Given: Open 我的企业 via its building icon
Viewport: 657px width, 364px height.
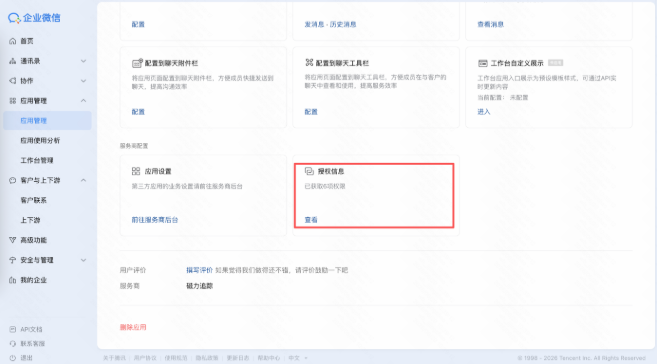Looking at the screenshot, I should click(13, 280).
